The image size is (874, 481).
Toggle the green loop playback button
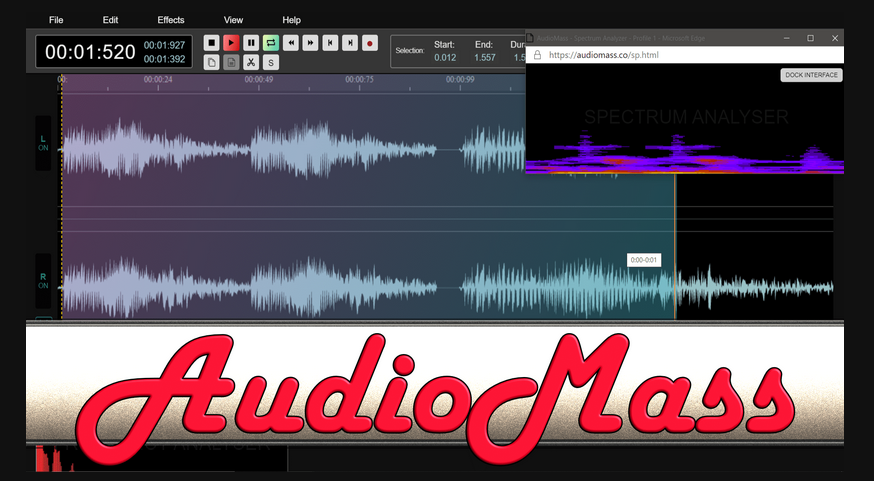[271, 42]
